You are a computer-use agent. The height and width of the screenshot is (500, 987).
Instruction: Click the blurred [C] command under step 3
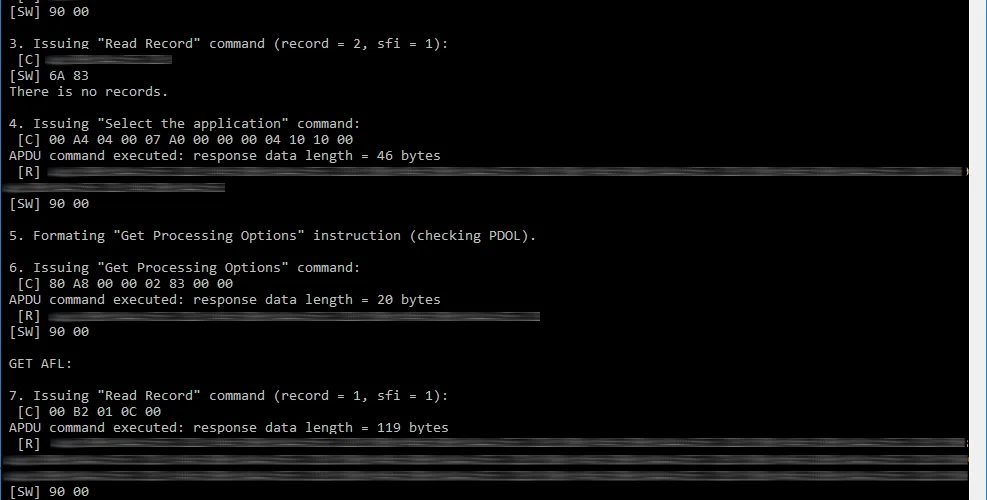pyautogui.click(x=108, y=60)
